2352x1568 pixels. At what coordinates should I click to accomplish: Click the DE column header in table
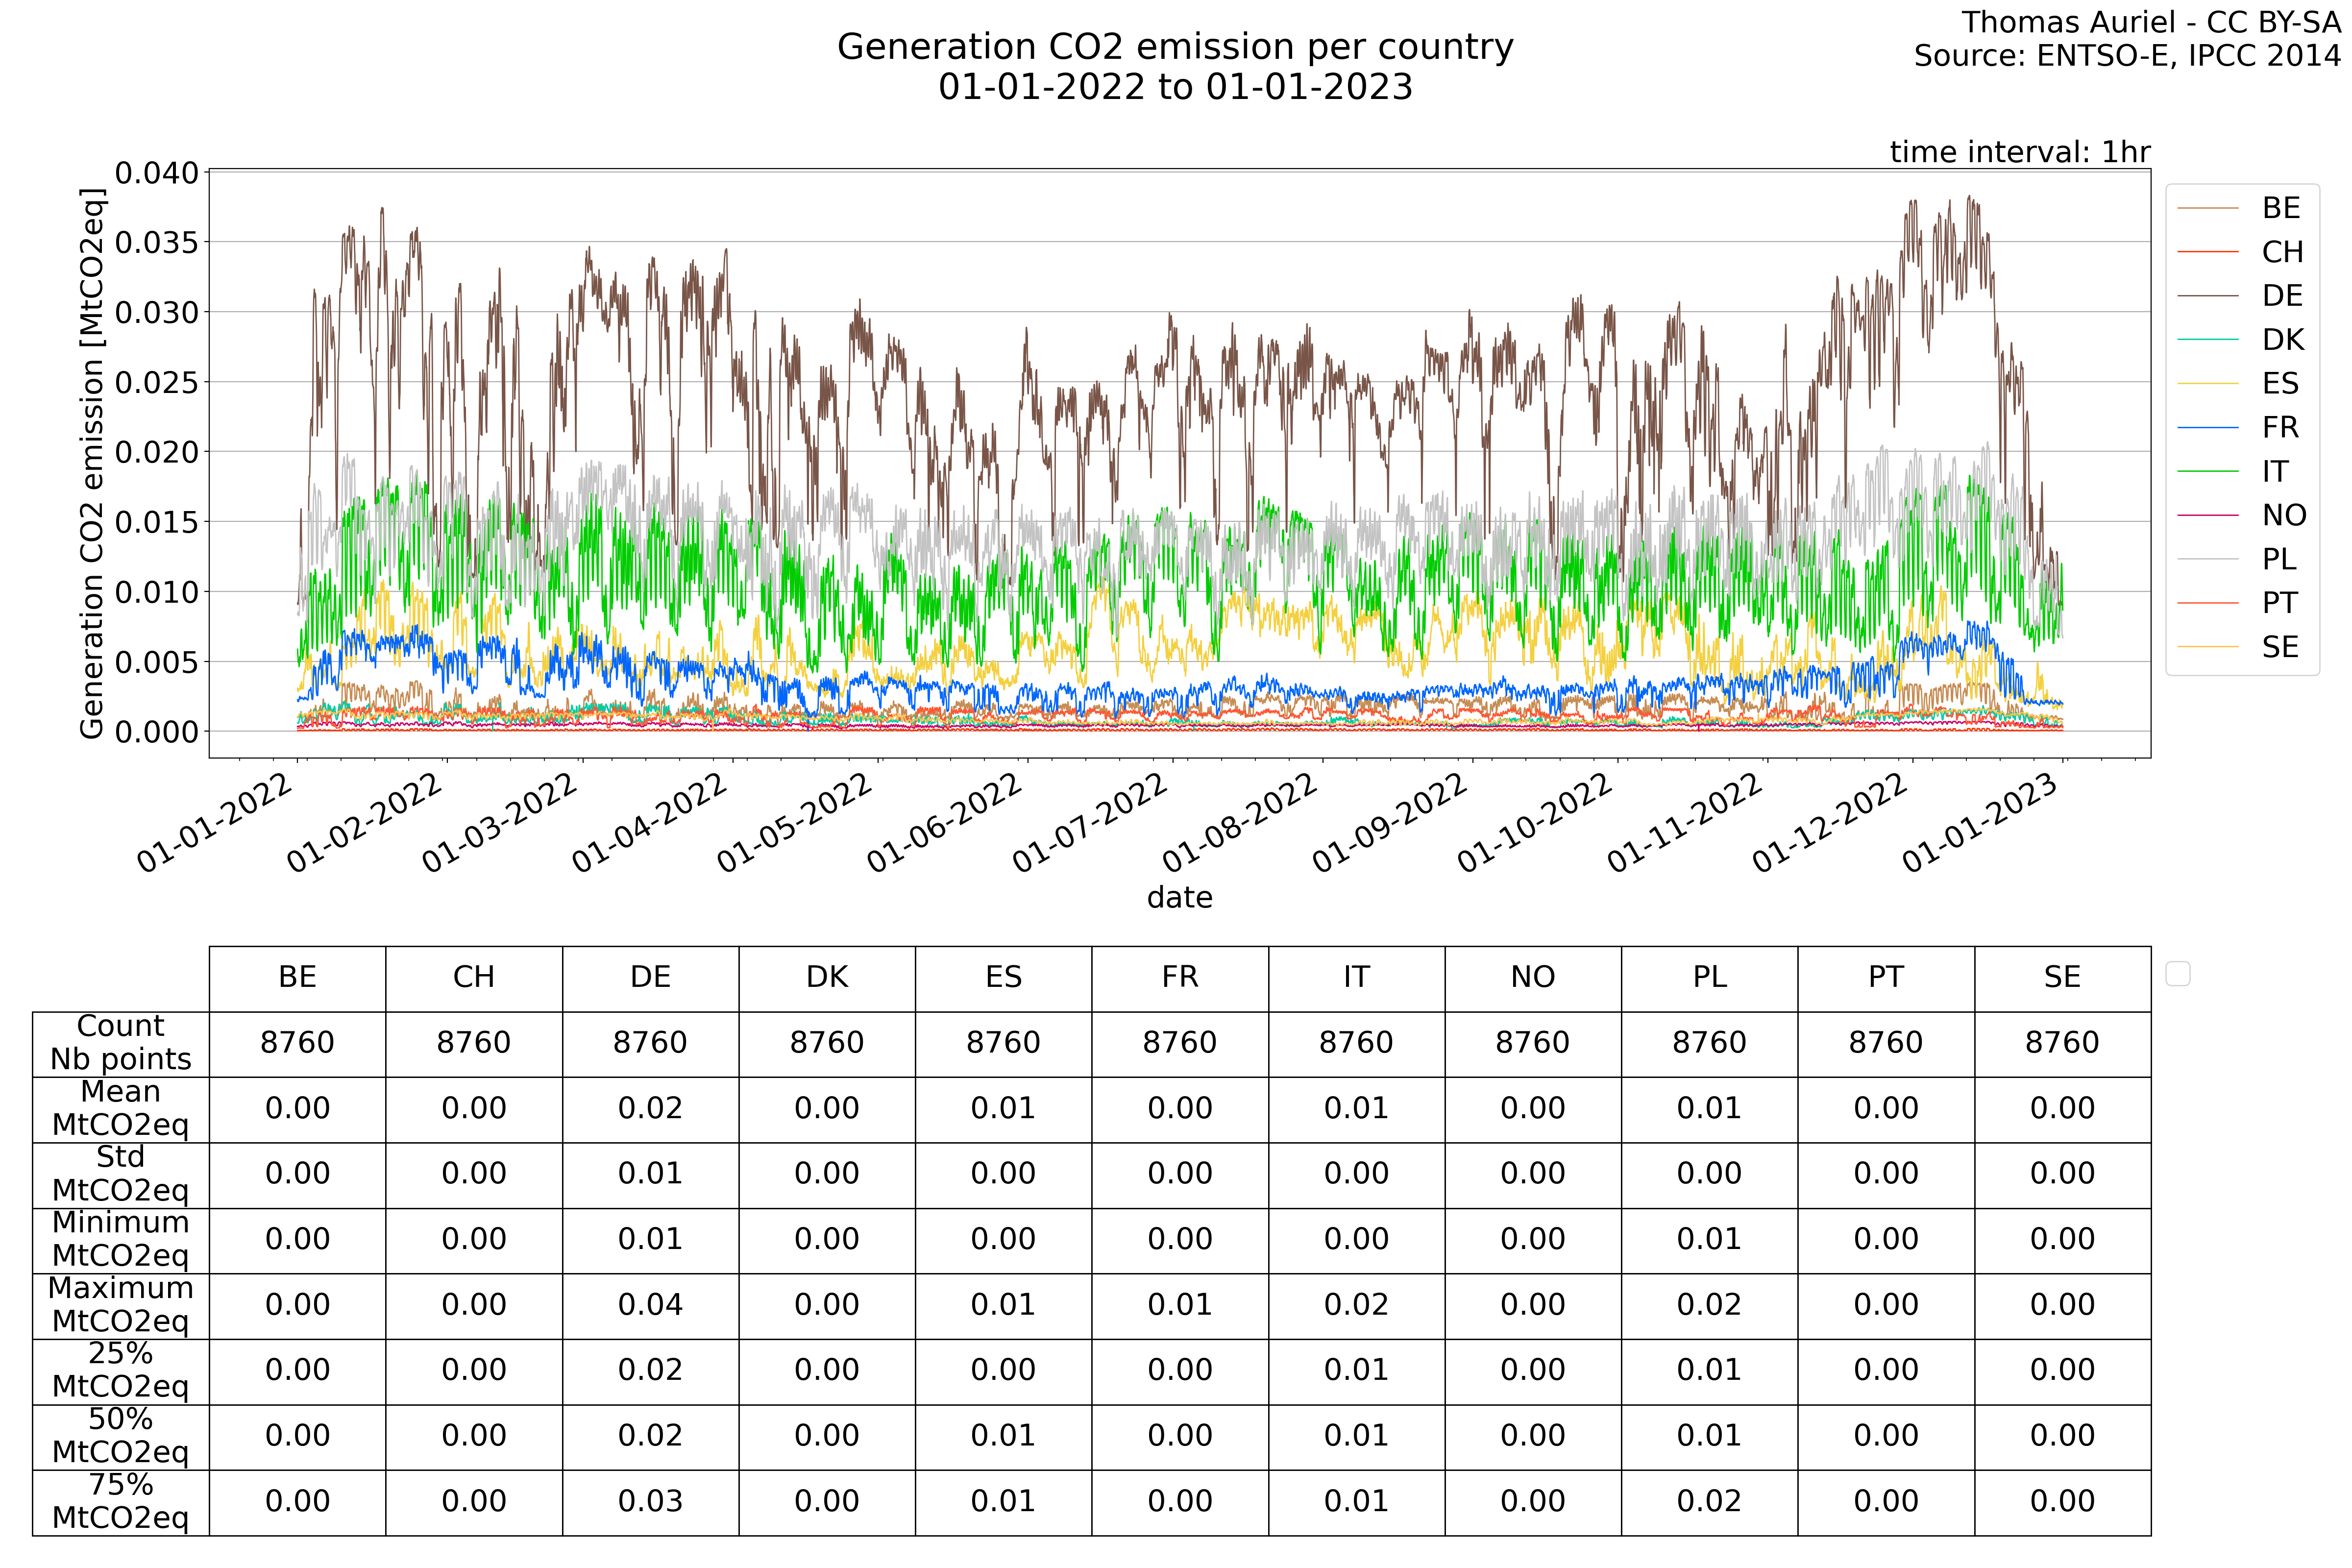pos(650,977)
